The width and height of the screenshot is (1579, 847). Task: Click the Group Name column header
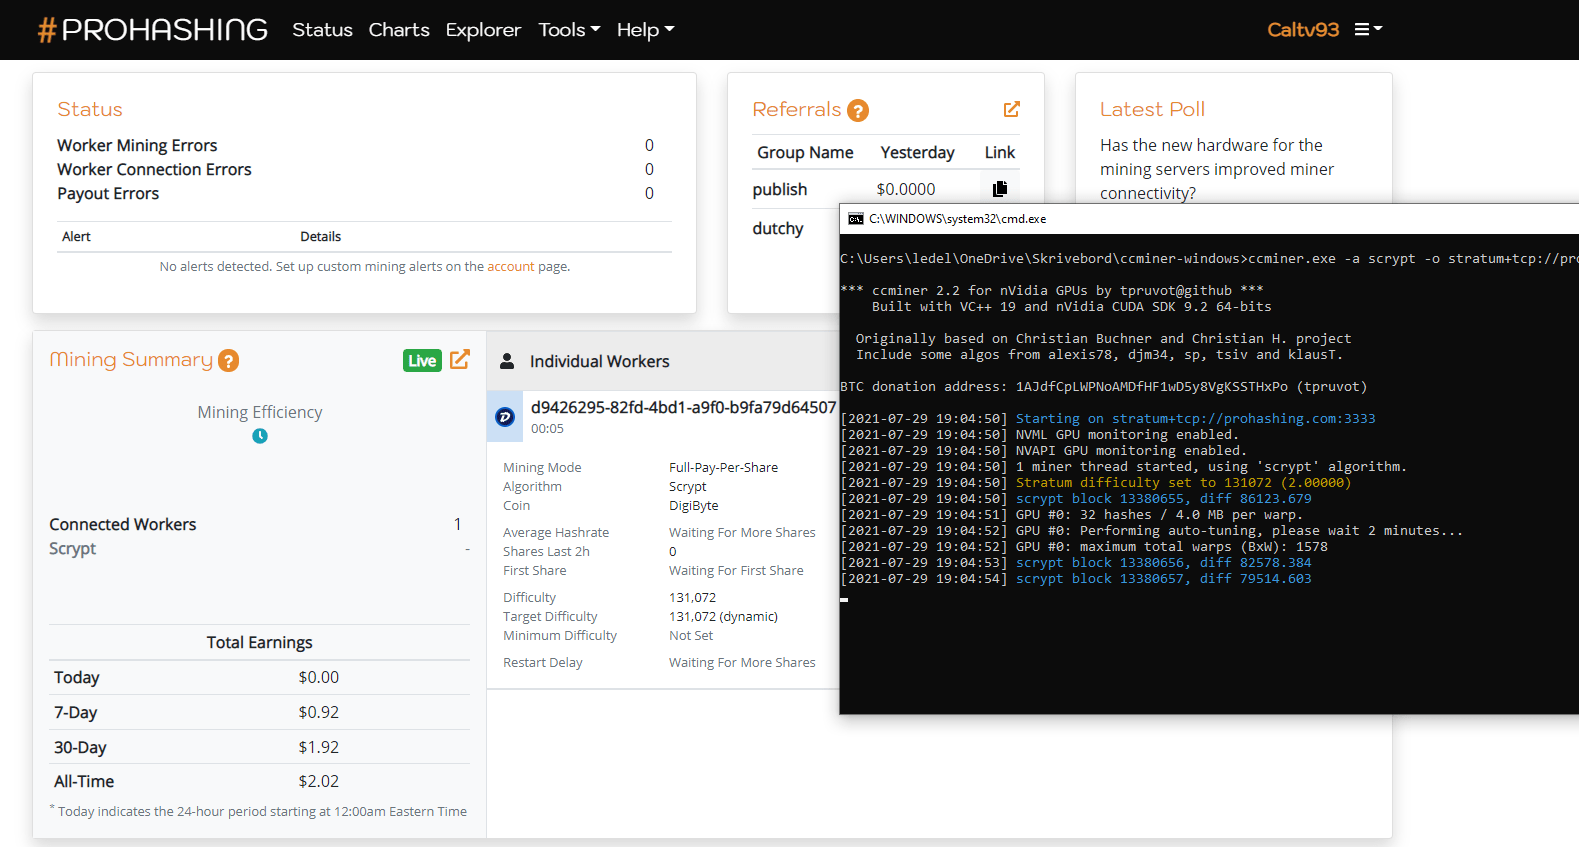(805, 152)
